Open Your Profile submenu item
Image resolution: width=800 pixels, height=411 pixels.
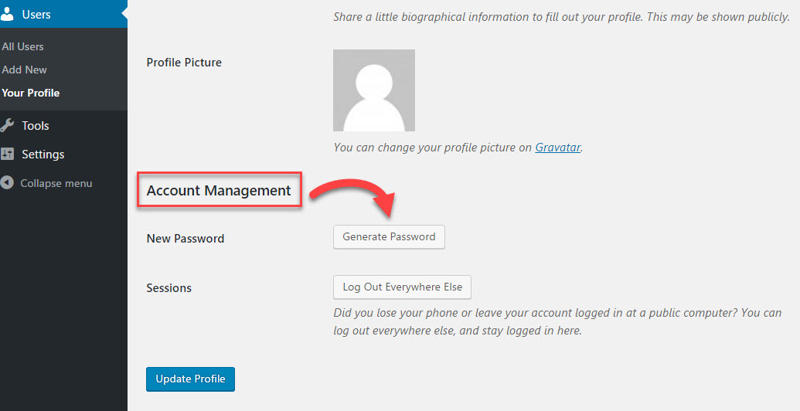(31, 93)
